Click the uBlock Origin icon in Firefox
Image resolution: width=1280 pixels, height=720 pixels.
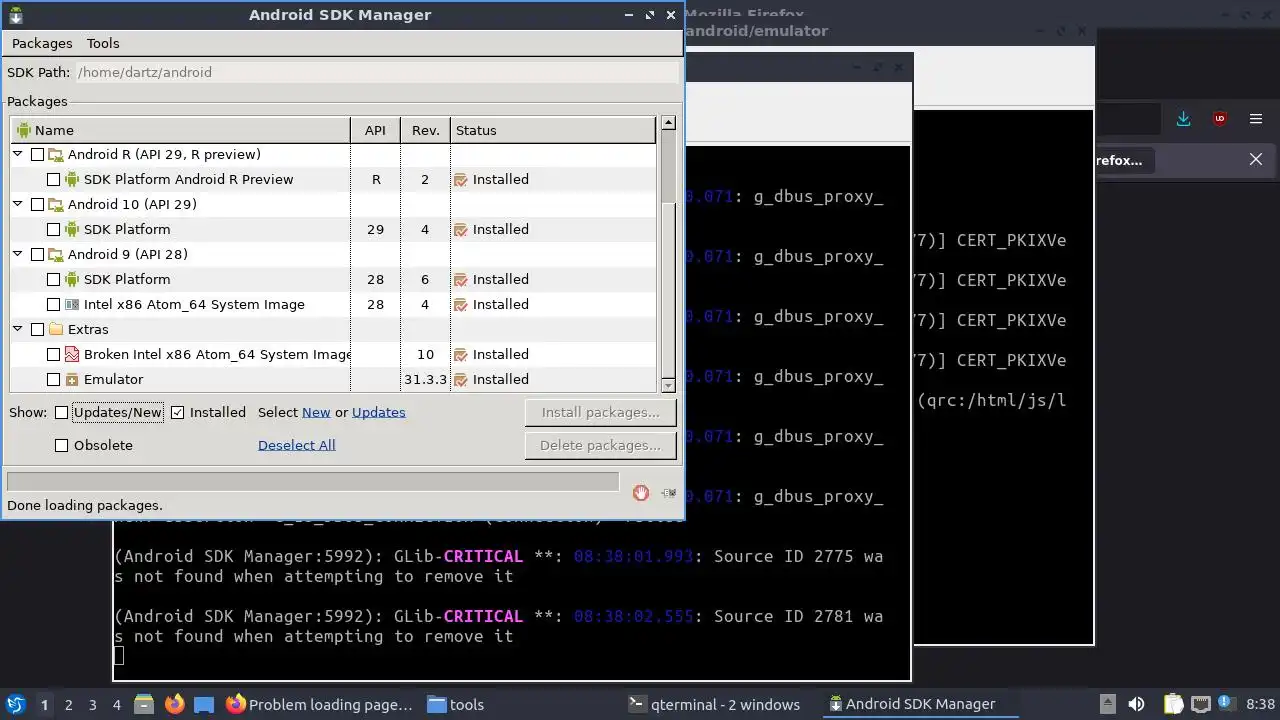pos(1220,119)
